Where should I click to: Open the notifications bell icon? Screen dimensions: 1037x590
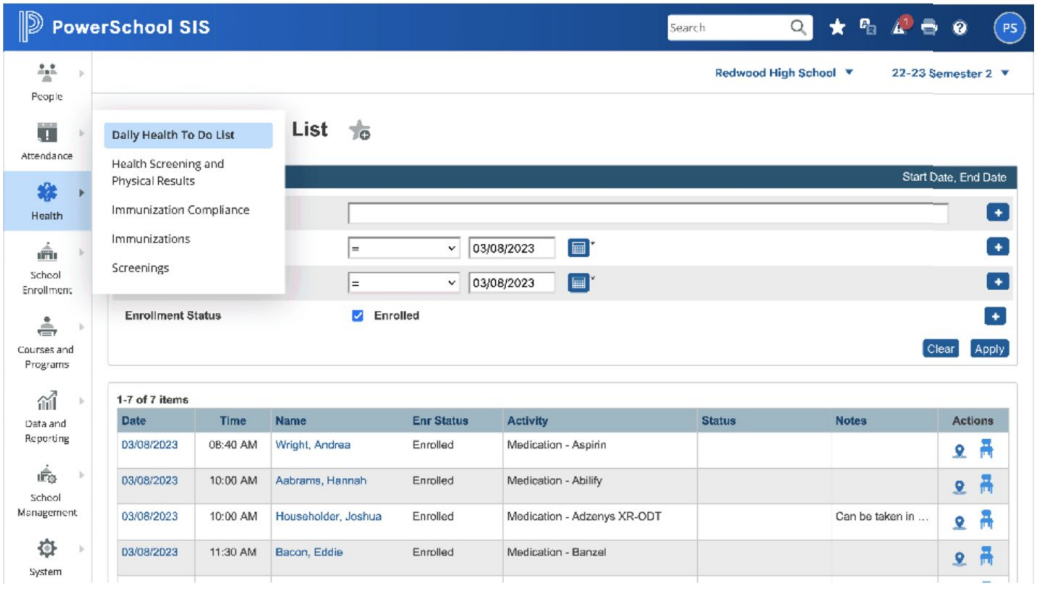pyautogui.click(x=899, y=28)
